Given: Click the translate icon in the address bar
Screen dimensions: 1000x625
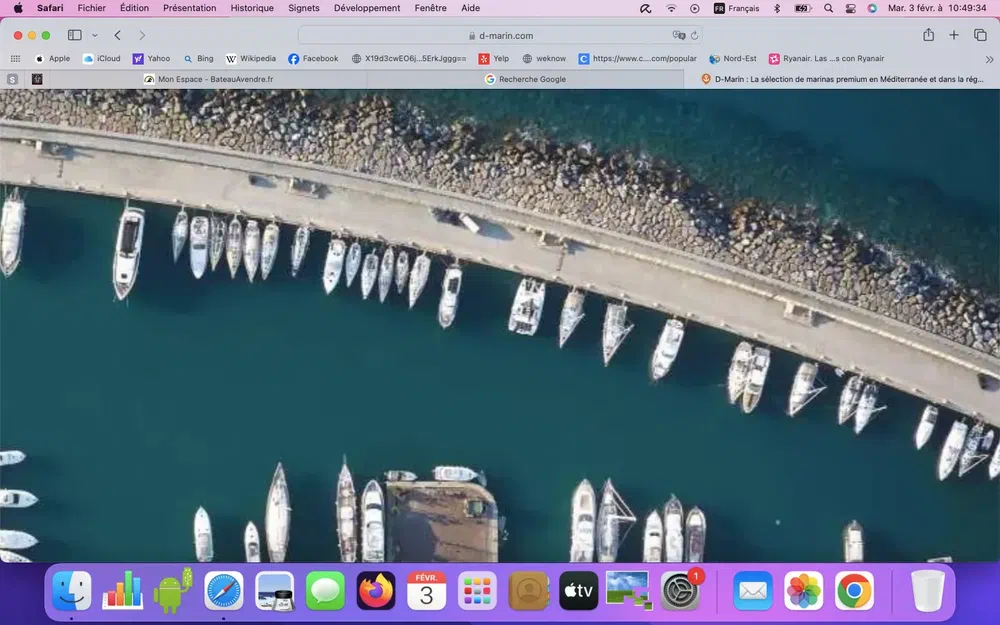Looking at the screenshot, I should point(679,35).
